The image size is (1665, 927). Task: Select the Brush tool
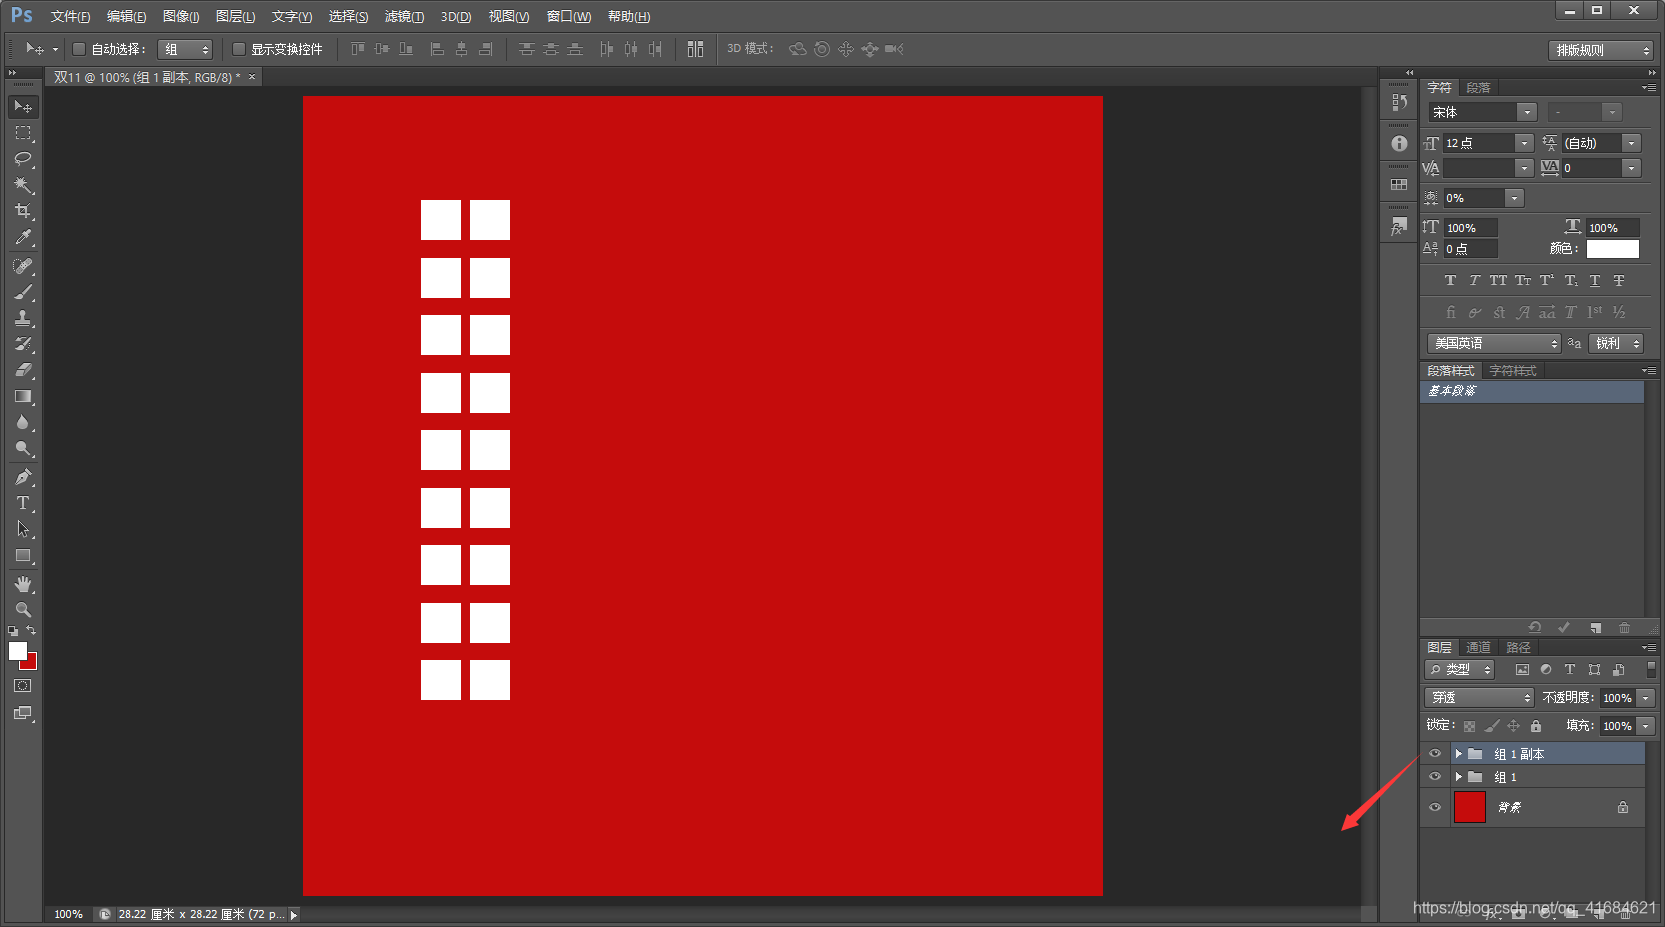coord(23,292)
